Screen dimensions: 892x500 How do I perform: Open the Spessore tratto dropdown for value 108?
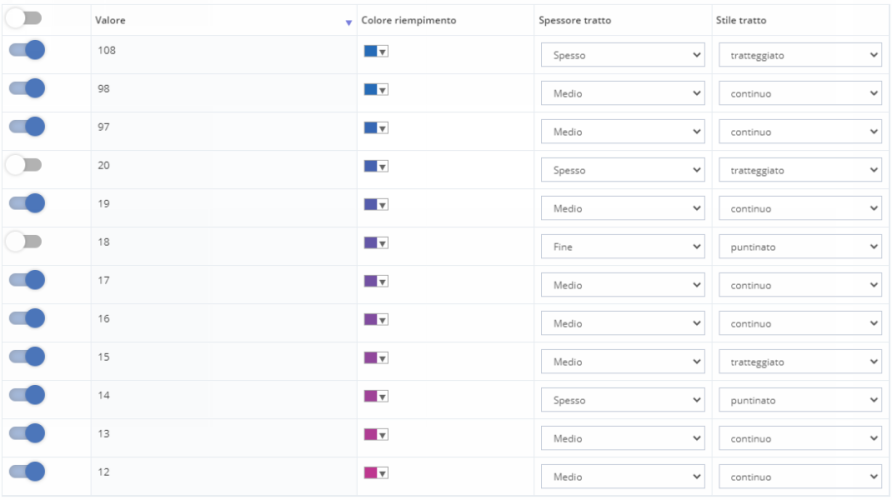(x=624, y=56)
